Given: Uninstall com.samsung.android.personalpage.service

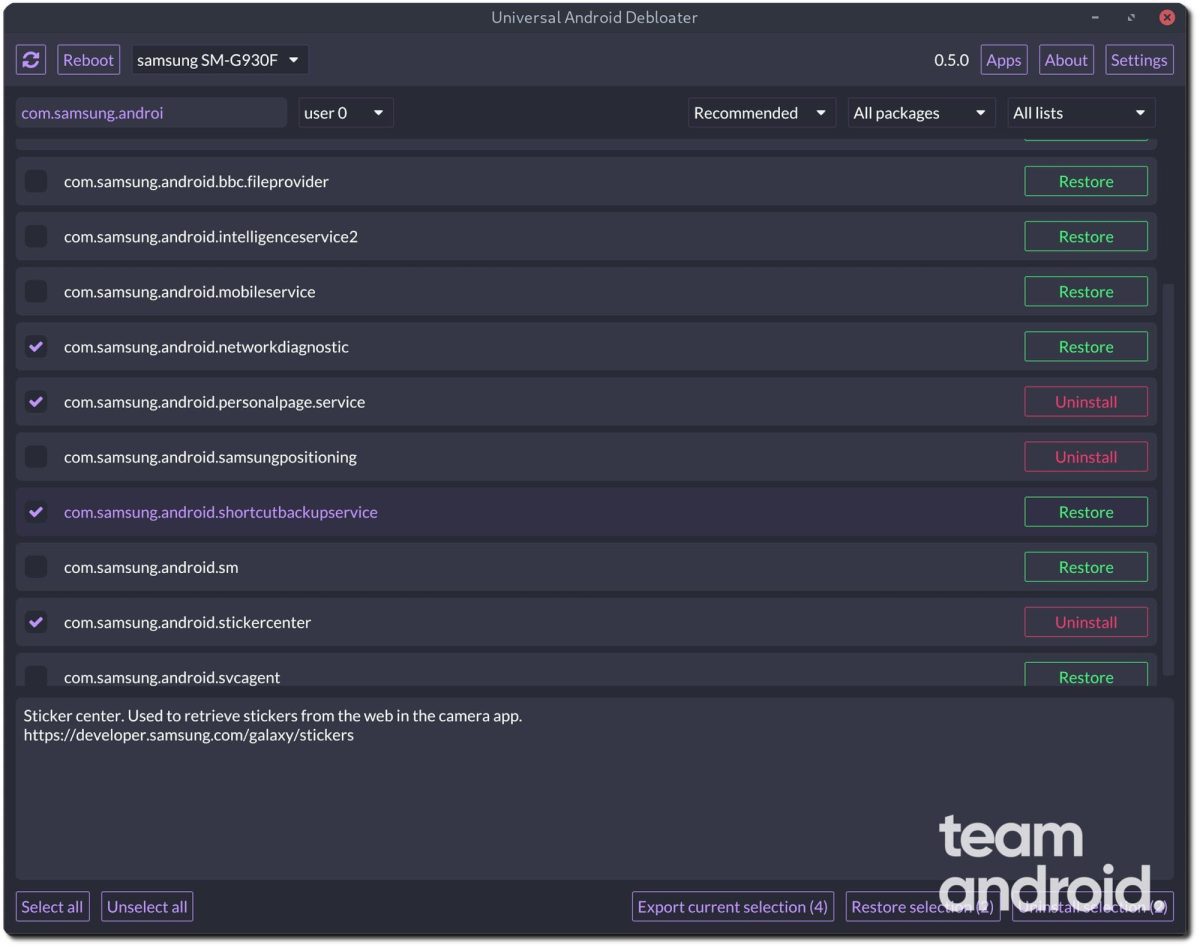Looking at the screenshot, I should point(1085,402).
